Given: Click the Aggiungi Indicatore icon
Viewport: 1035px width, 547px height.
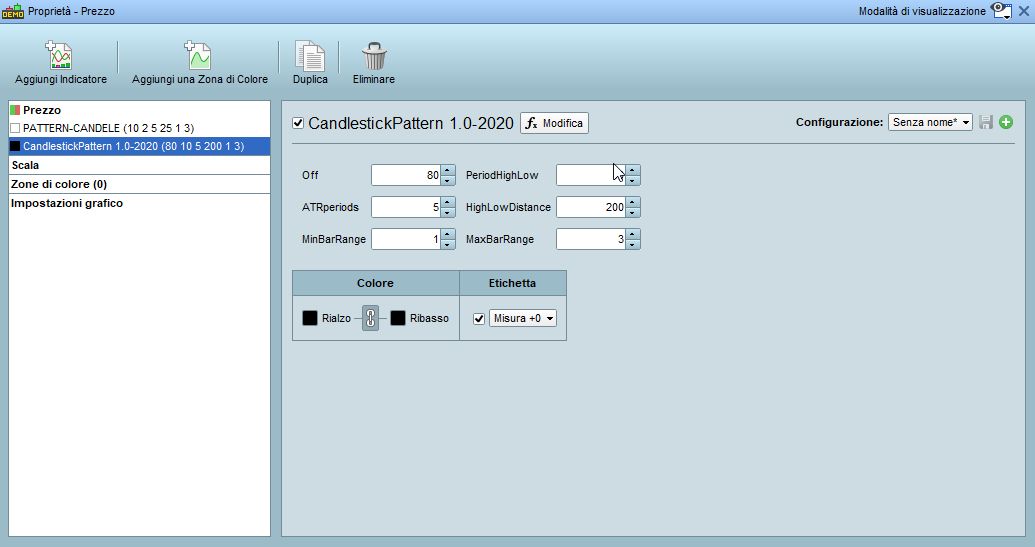Looking at the screenshot, I should (60, 55).
